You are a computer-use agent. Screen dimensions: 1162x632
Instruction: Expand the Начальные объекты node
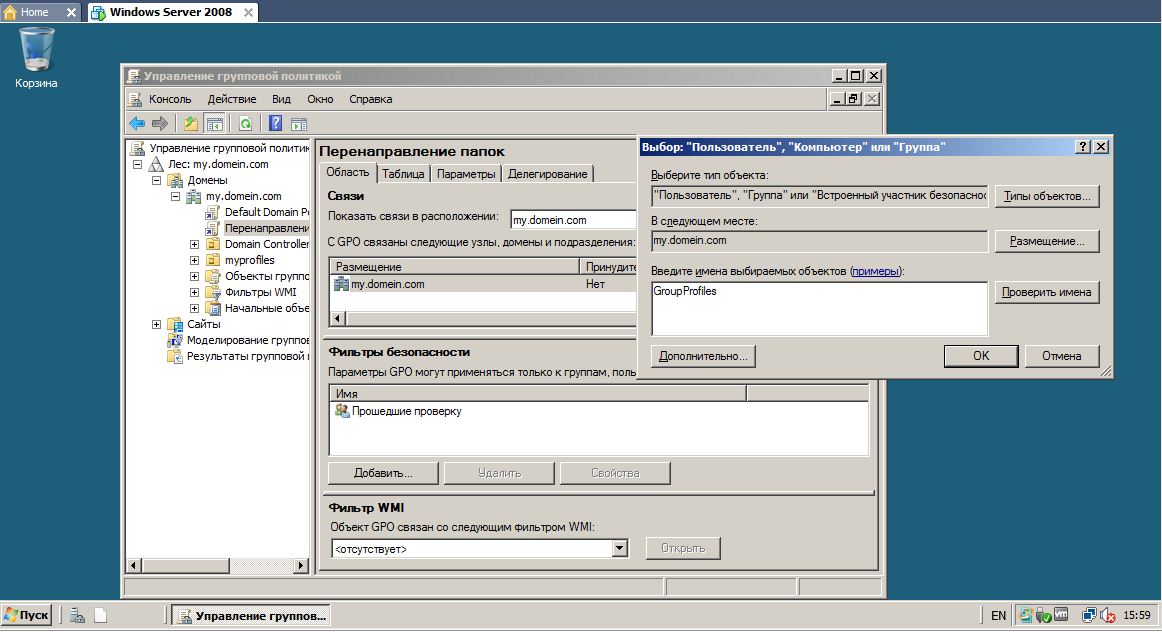pos(194,308)
